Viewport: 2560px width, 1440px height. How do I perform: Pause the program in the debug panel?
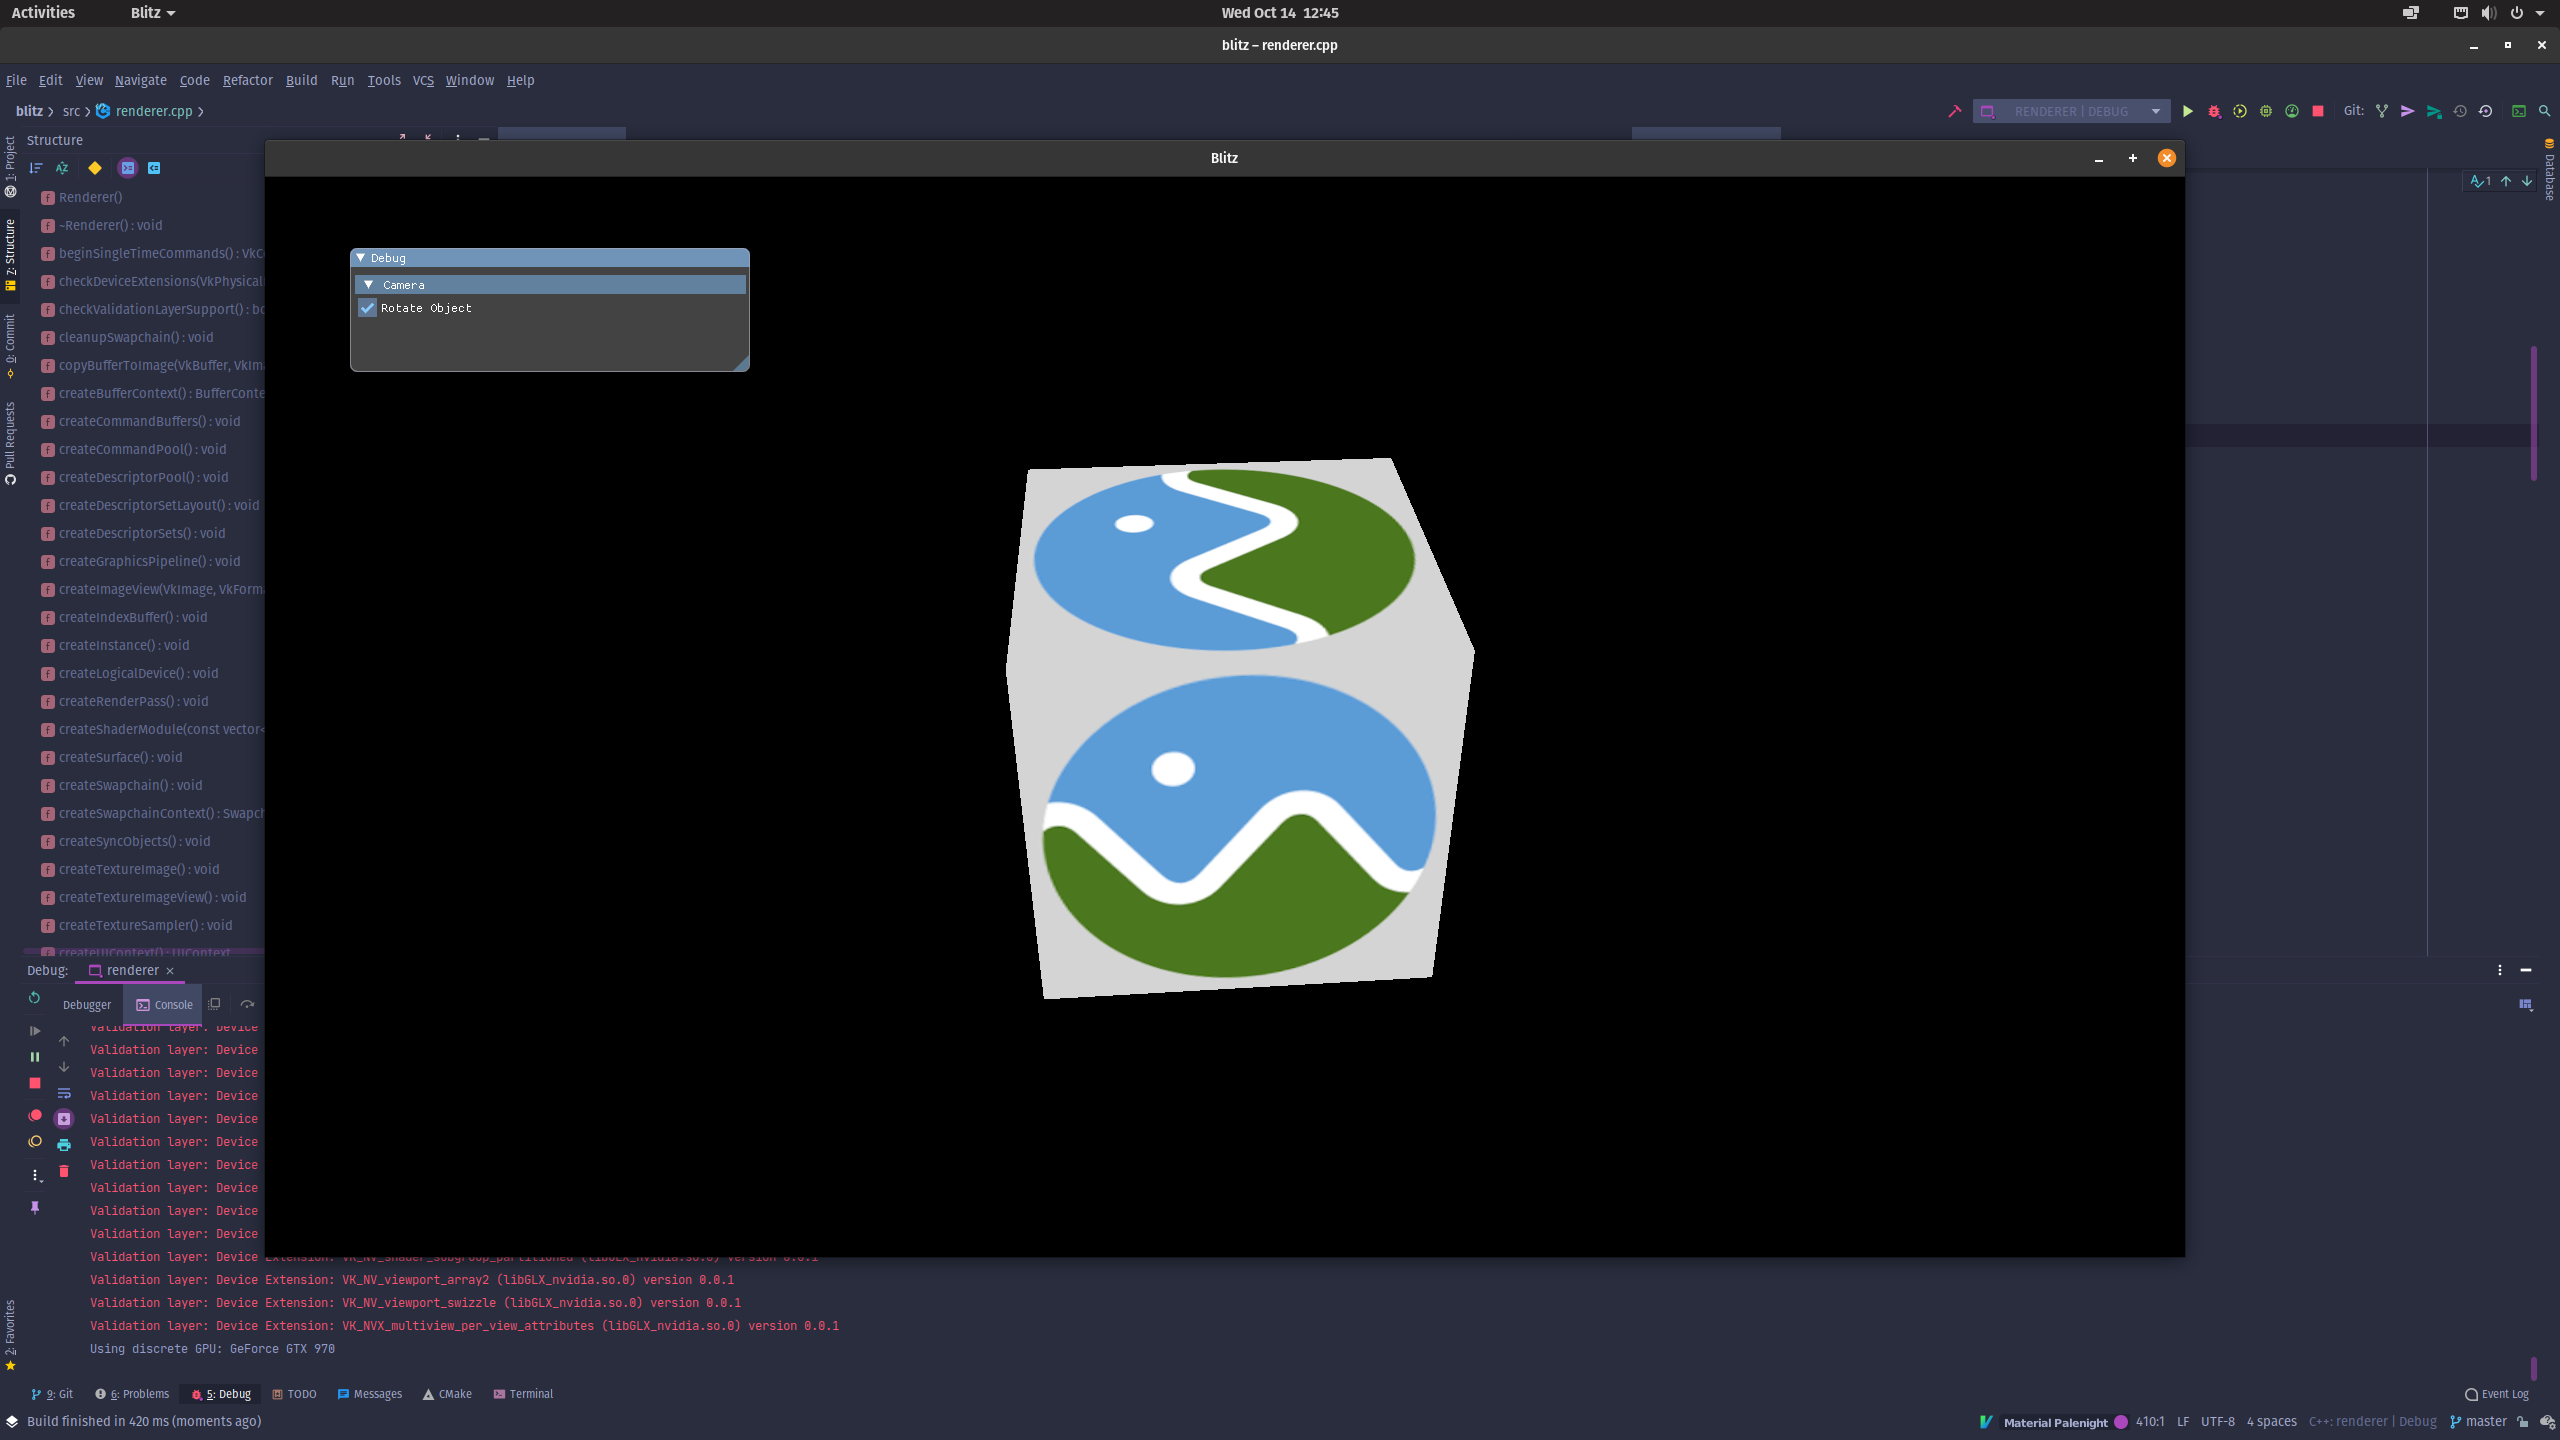click(35, 1056)
